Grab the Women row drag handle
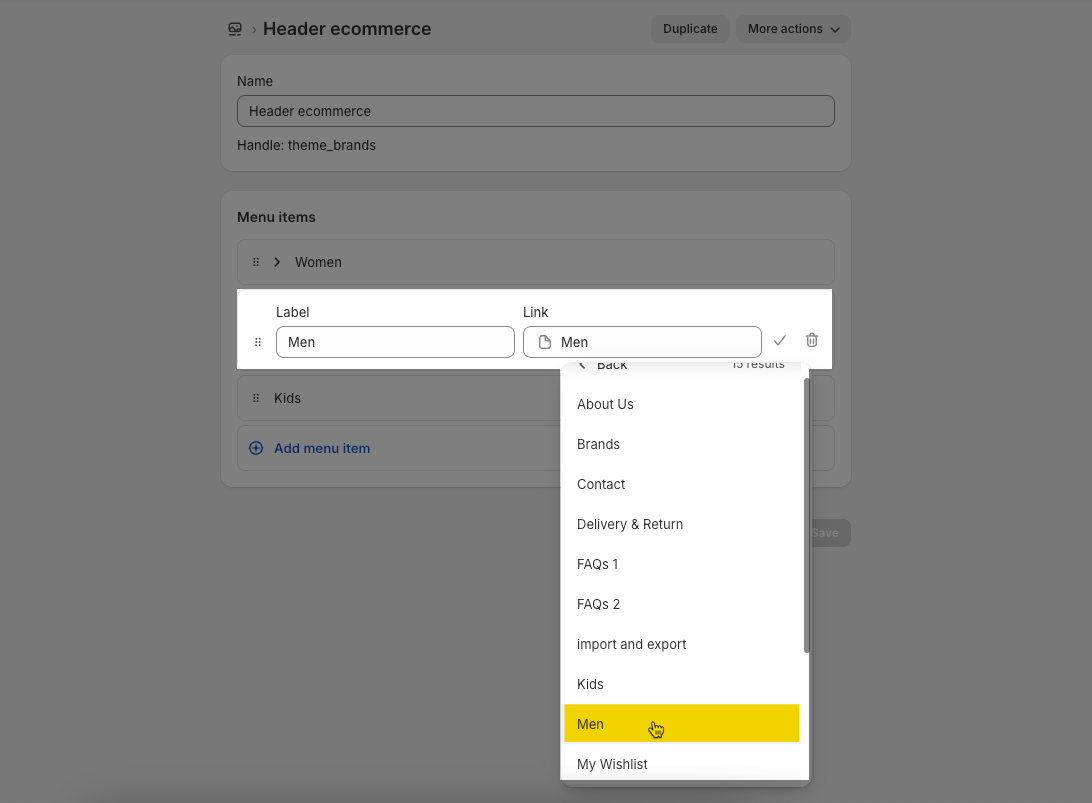Viewport: 1092px width, 803px height. click(x=256, y=263)
